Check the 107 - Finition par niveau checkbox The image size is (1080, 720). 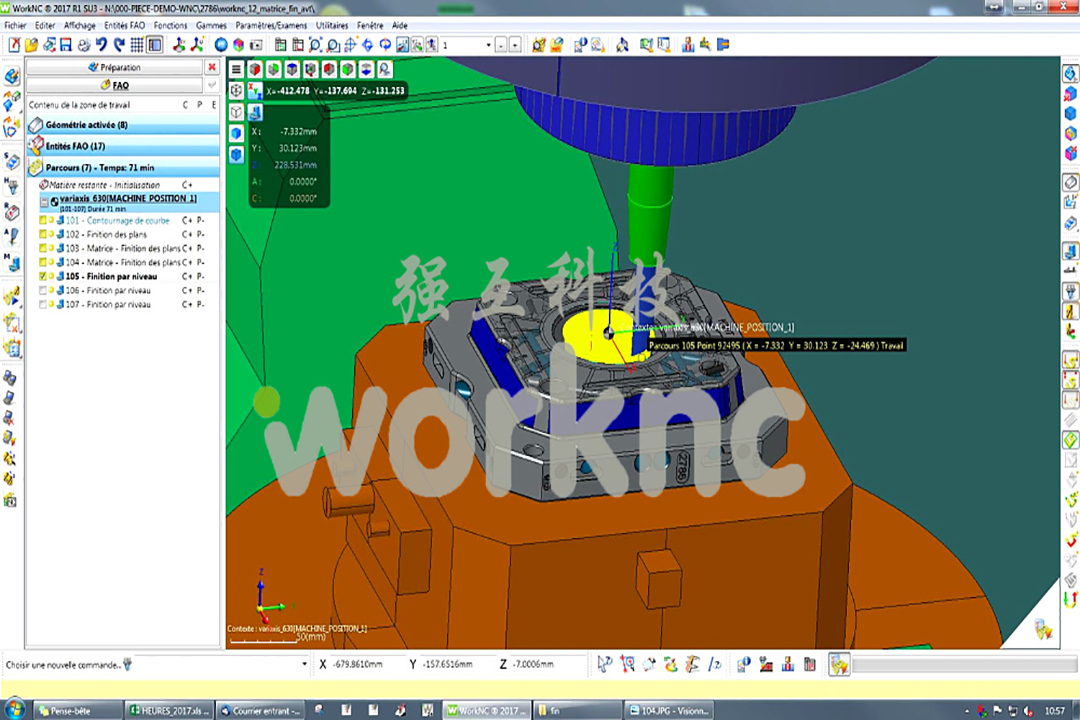coord(43,305)
